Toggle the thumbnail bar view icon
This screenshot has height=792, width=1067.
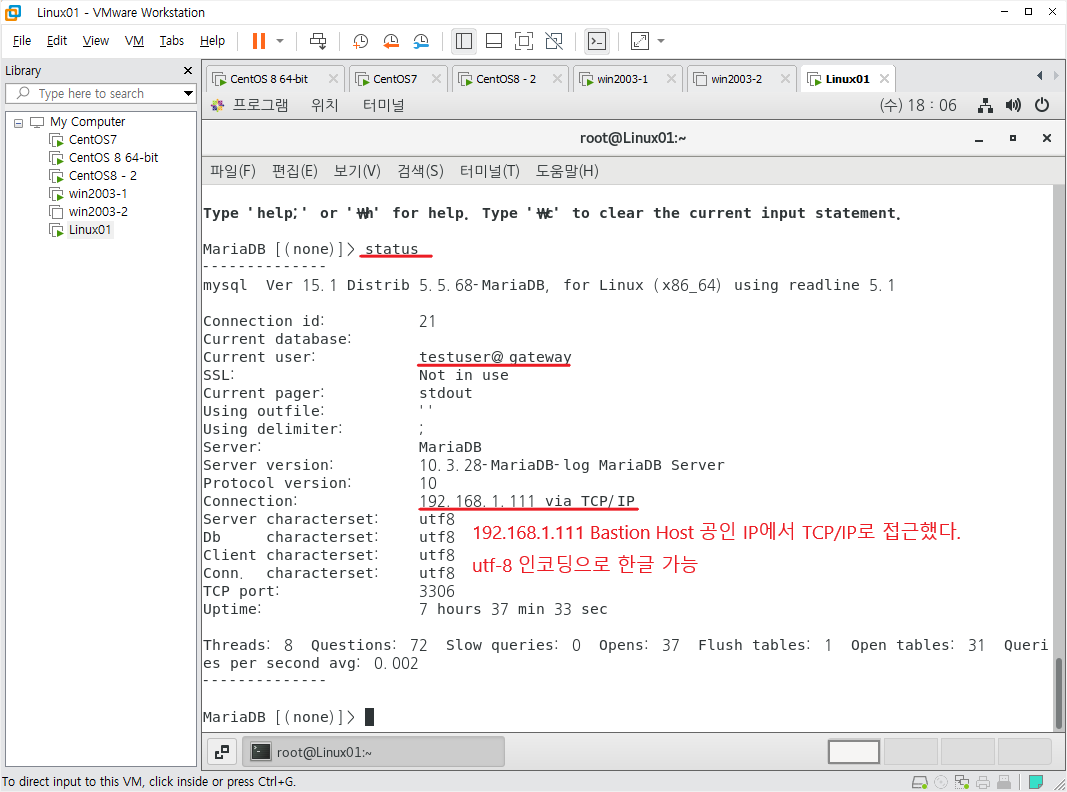(494, 41)
